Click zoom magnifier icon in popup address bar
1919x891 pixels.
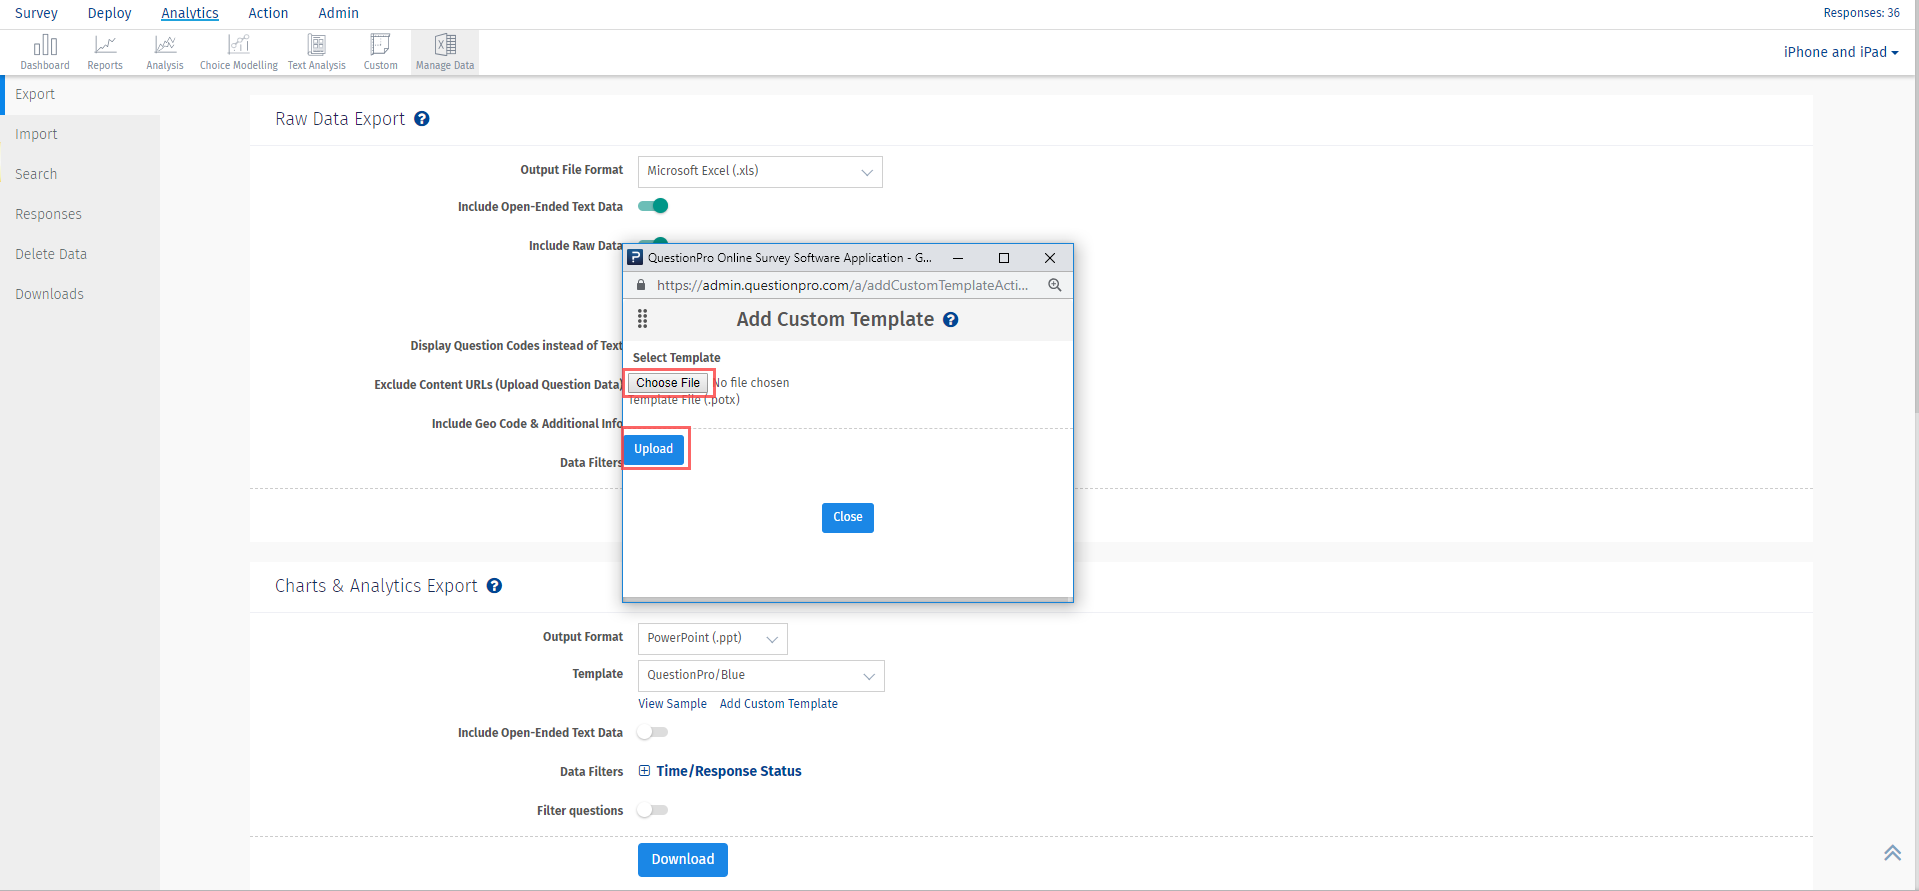1054,285
